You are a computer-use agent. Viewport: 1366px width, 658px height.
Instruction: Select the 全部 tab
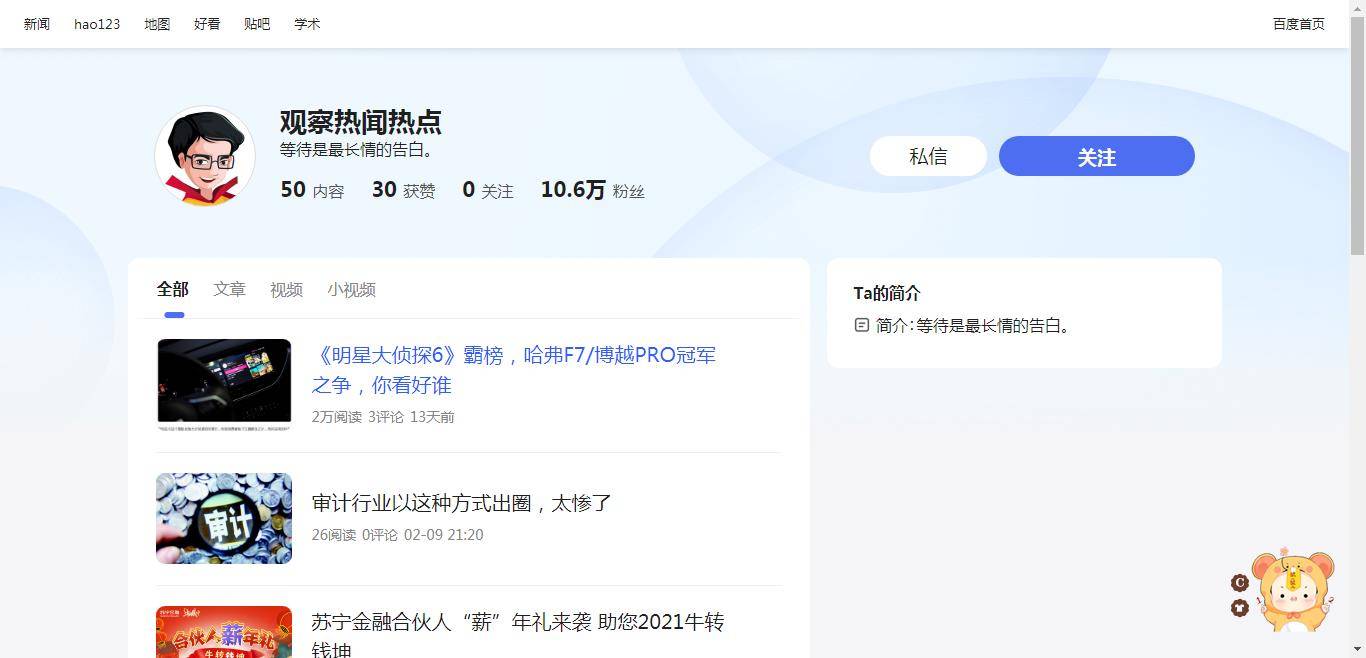[173, 289]
